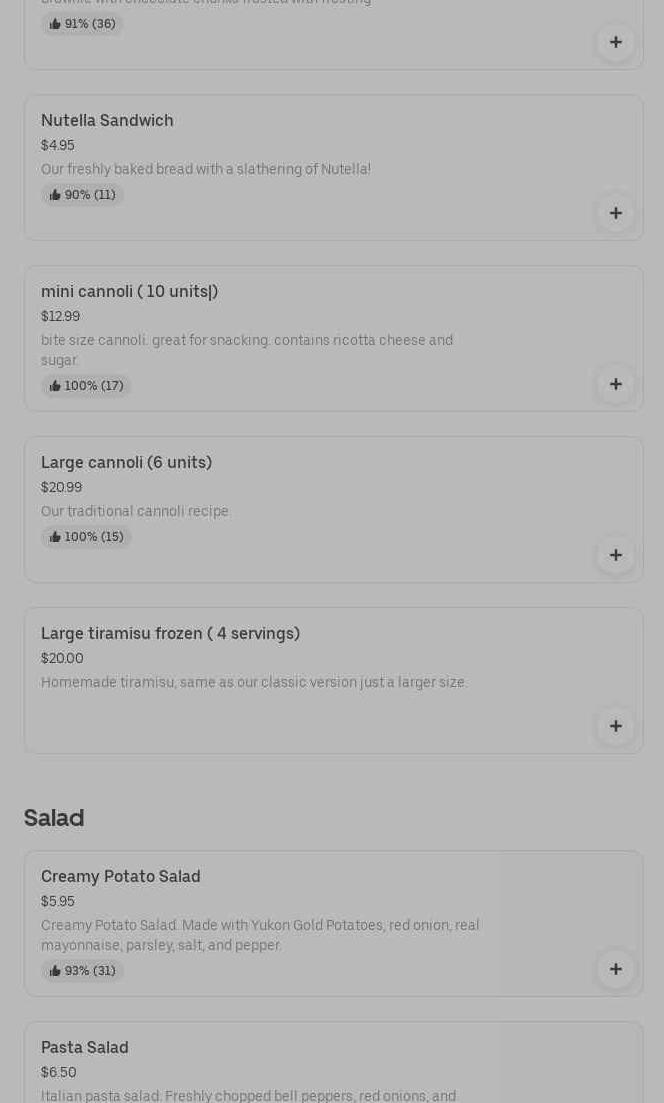664x1103 pixels.
Task: Click the Salad section heading
Action: [x=54, y=818]
